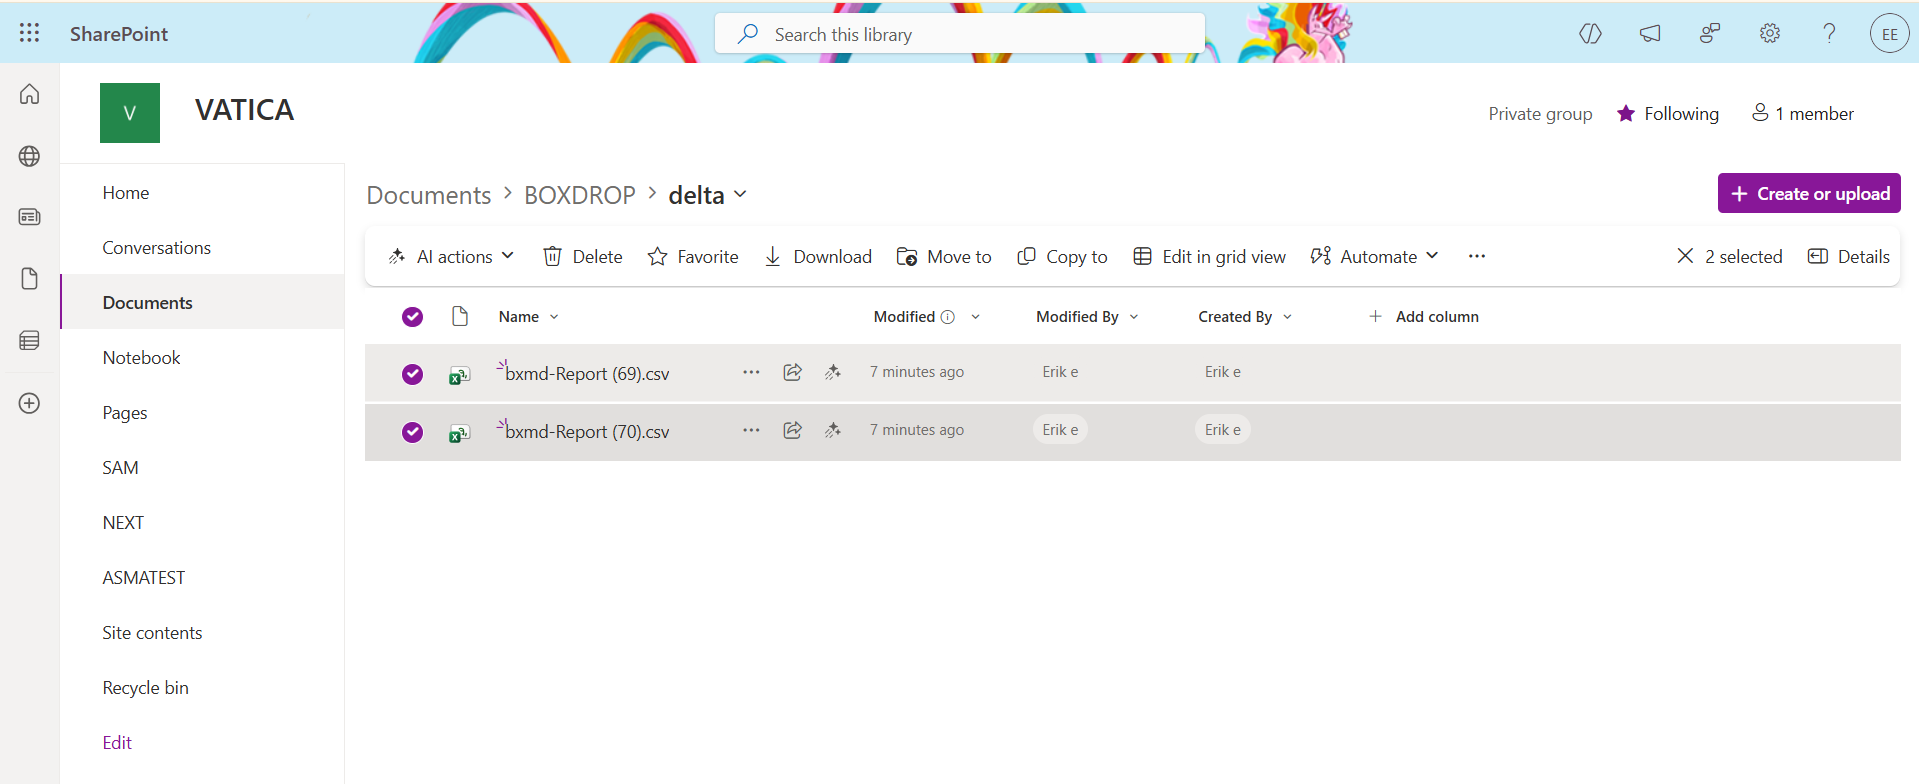1919x784 pixels.
Task: Go to BOXDROP breadcrumb folder
Action: pyautogui.click(x=580, y=195)
